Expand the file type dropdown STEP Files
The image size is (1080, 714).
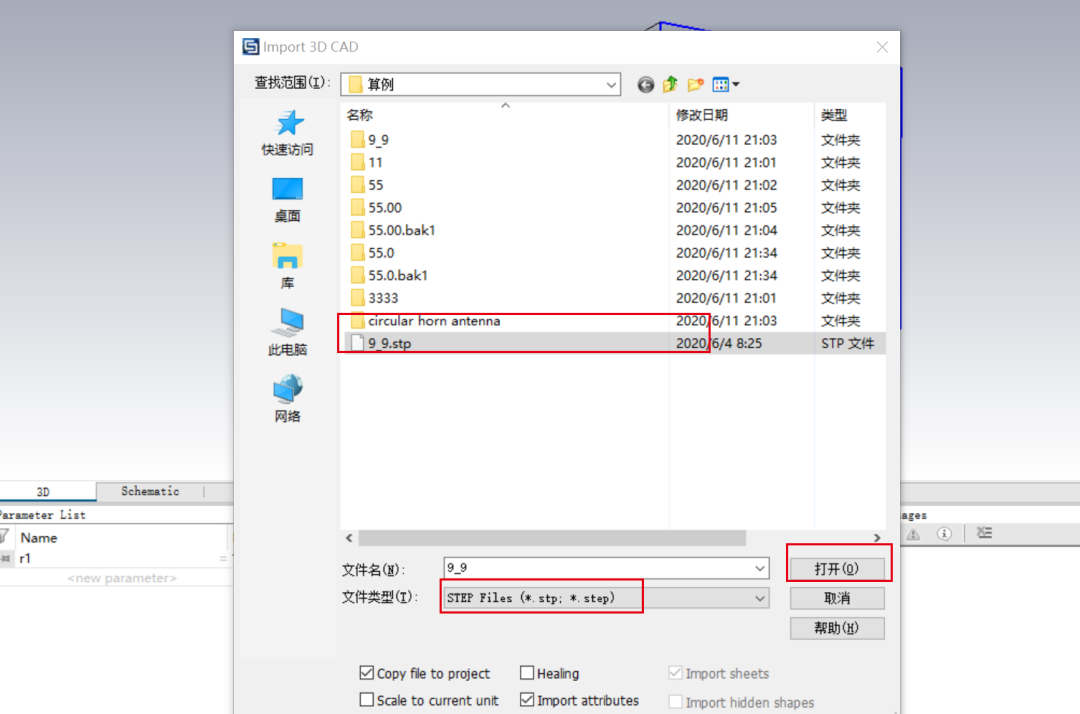(760, 598)
